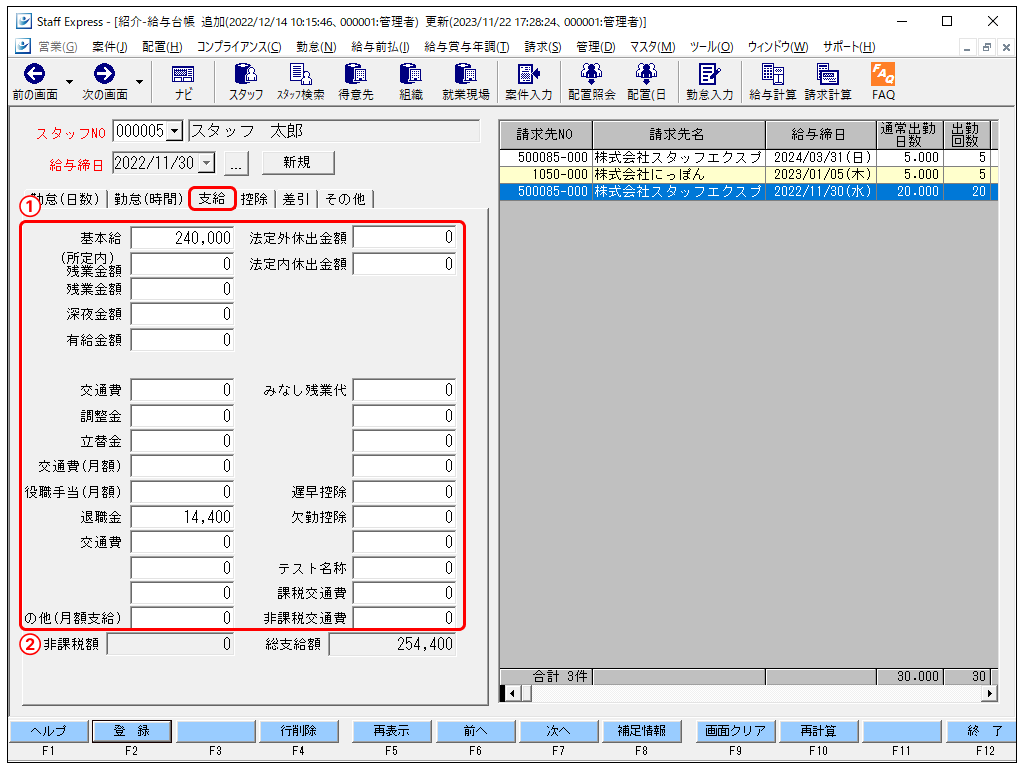1024x768 pixels.
Task: Switch to the 控除 tab
Action: 254,199
